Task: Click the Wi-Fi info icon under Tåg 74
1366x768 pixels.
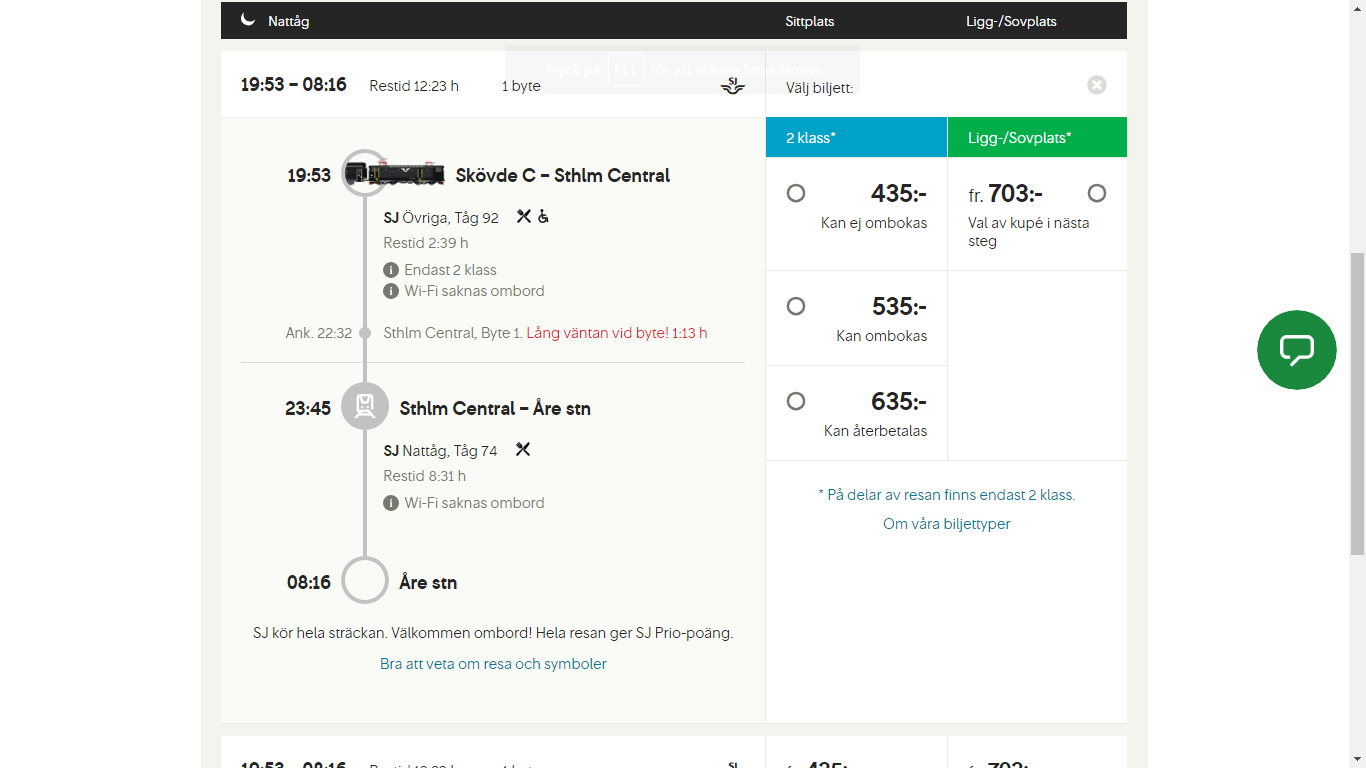Action: [x=391, y=503]
